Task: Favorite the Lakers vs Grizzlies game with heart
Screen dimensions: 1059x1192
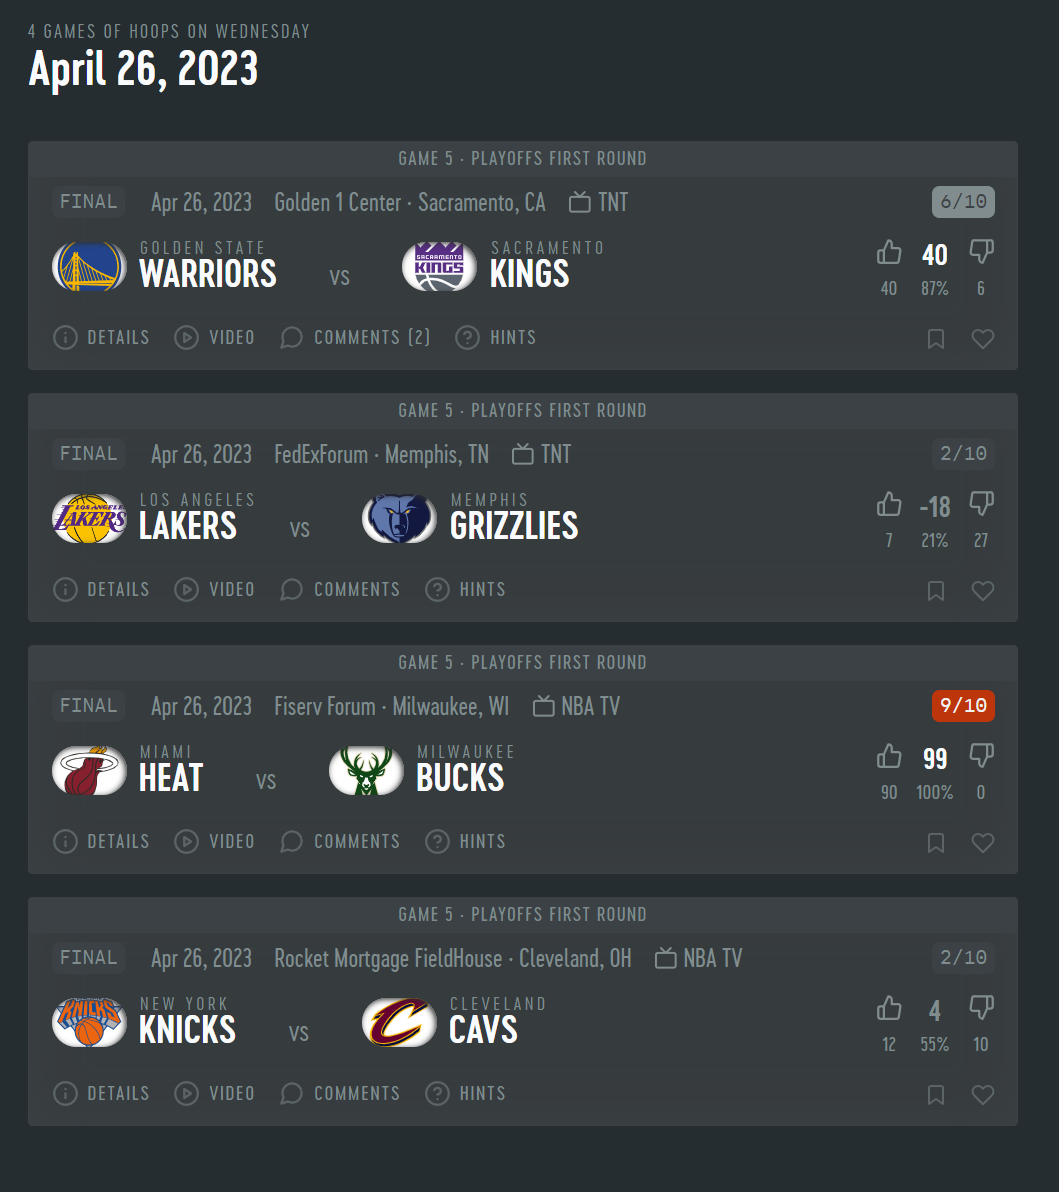Action: pyautogui.click(x=983, y=591)
